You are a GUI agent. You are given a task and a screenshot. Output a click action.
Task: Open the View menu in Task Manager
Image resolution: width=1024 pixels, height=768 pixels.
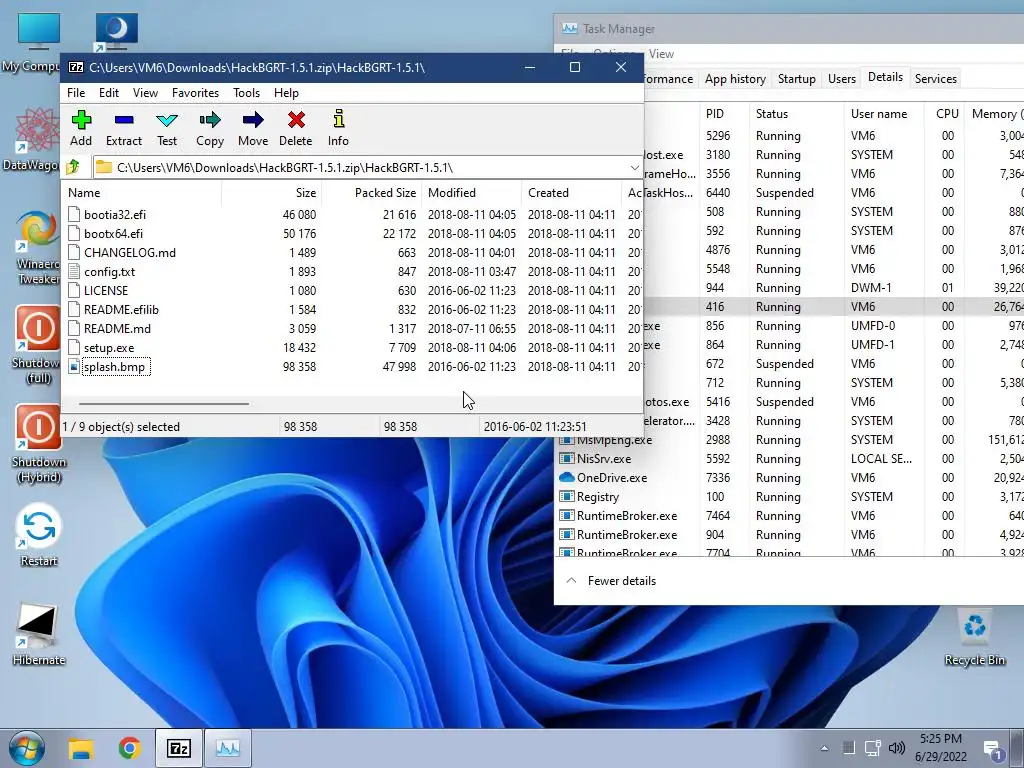661,54
